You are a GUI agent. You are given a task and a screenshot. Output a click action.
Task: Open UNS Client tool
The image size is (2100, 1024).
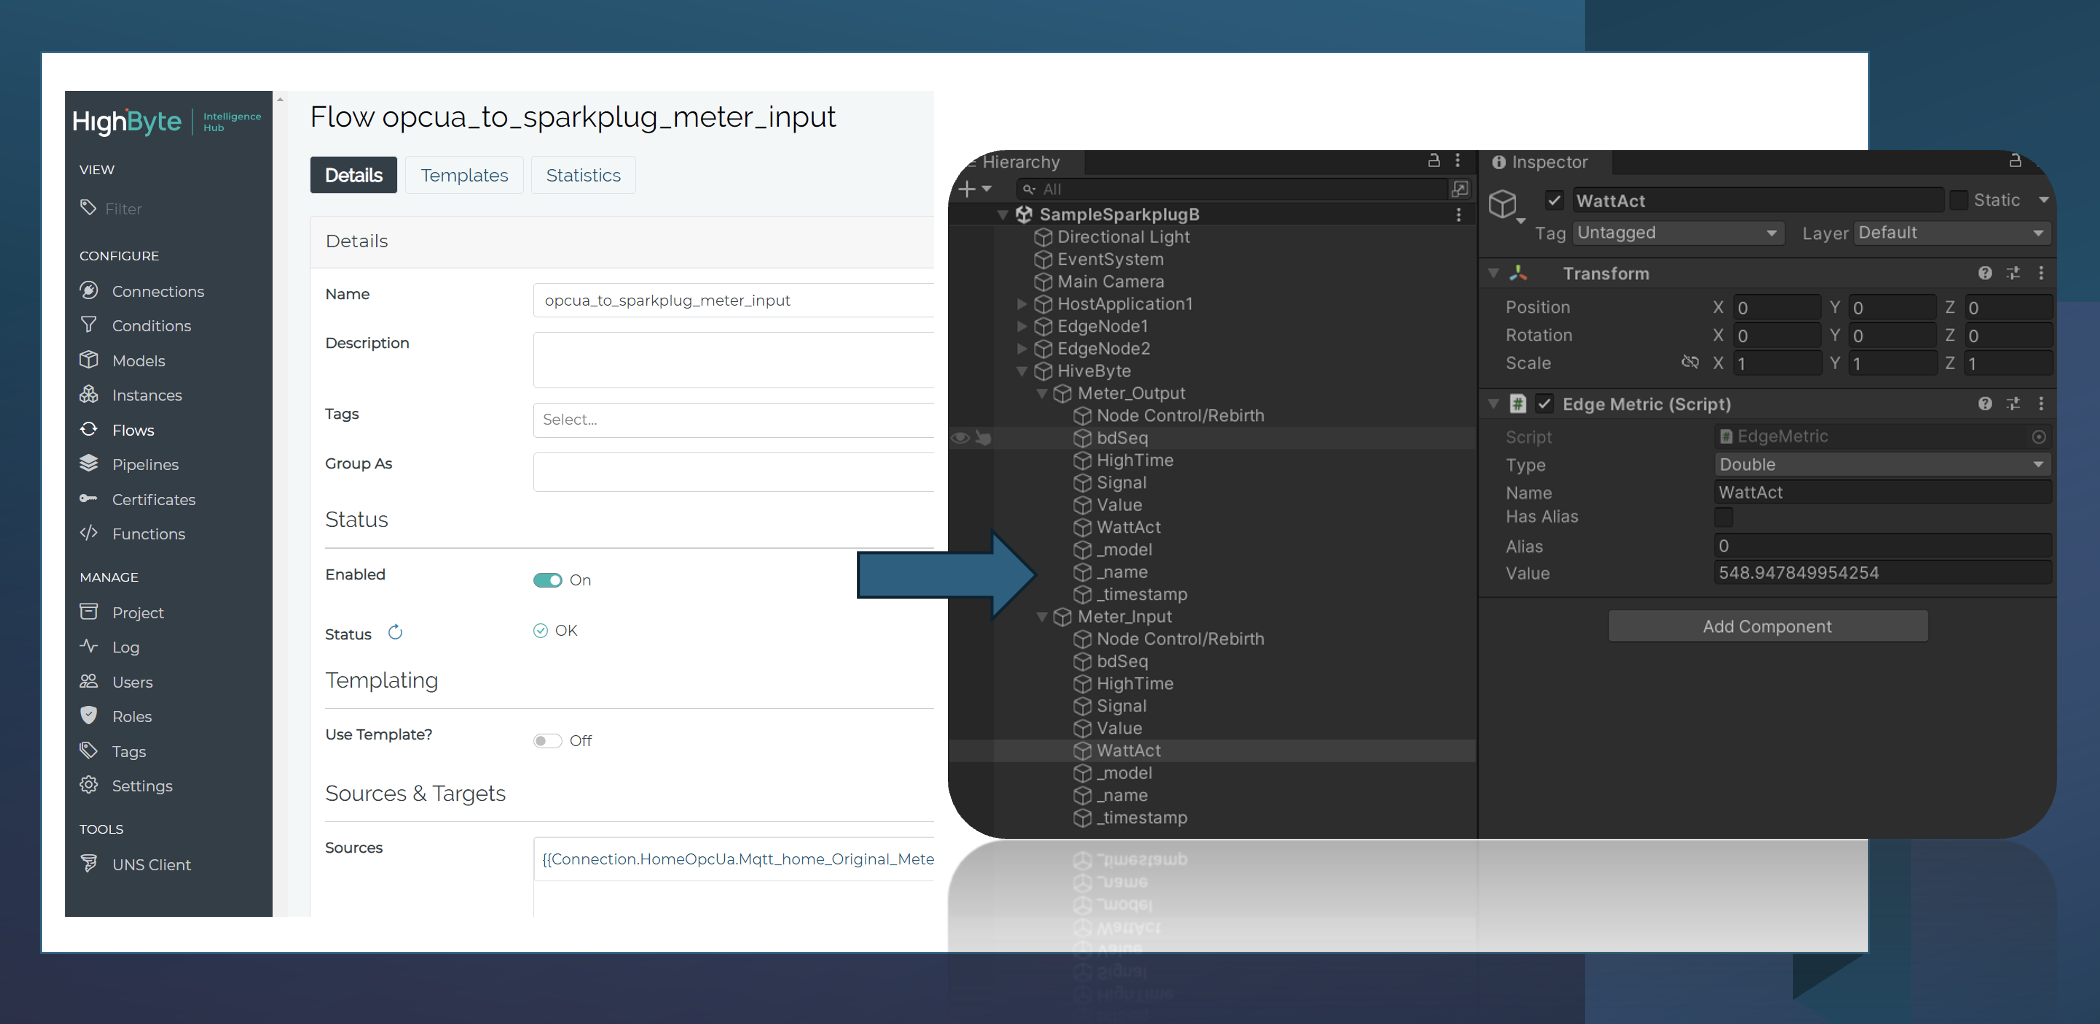click(x=135, y=864)
